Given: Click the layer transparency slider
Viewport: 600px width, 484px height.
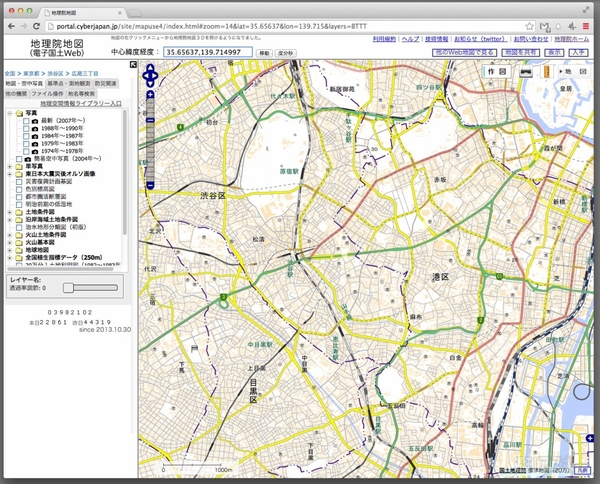Looking at the screenshot, I should (67, 287).
